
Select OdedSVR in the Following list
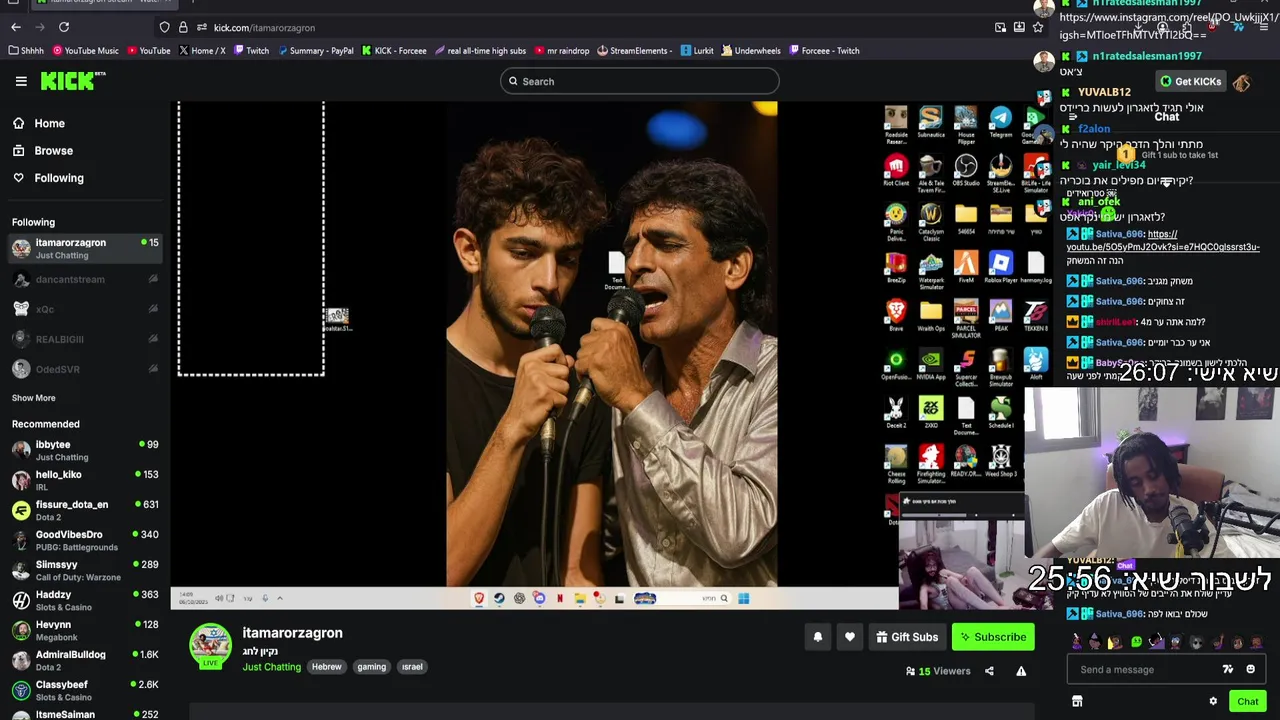coord(85,369)
